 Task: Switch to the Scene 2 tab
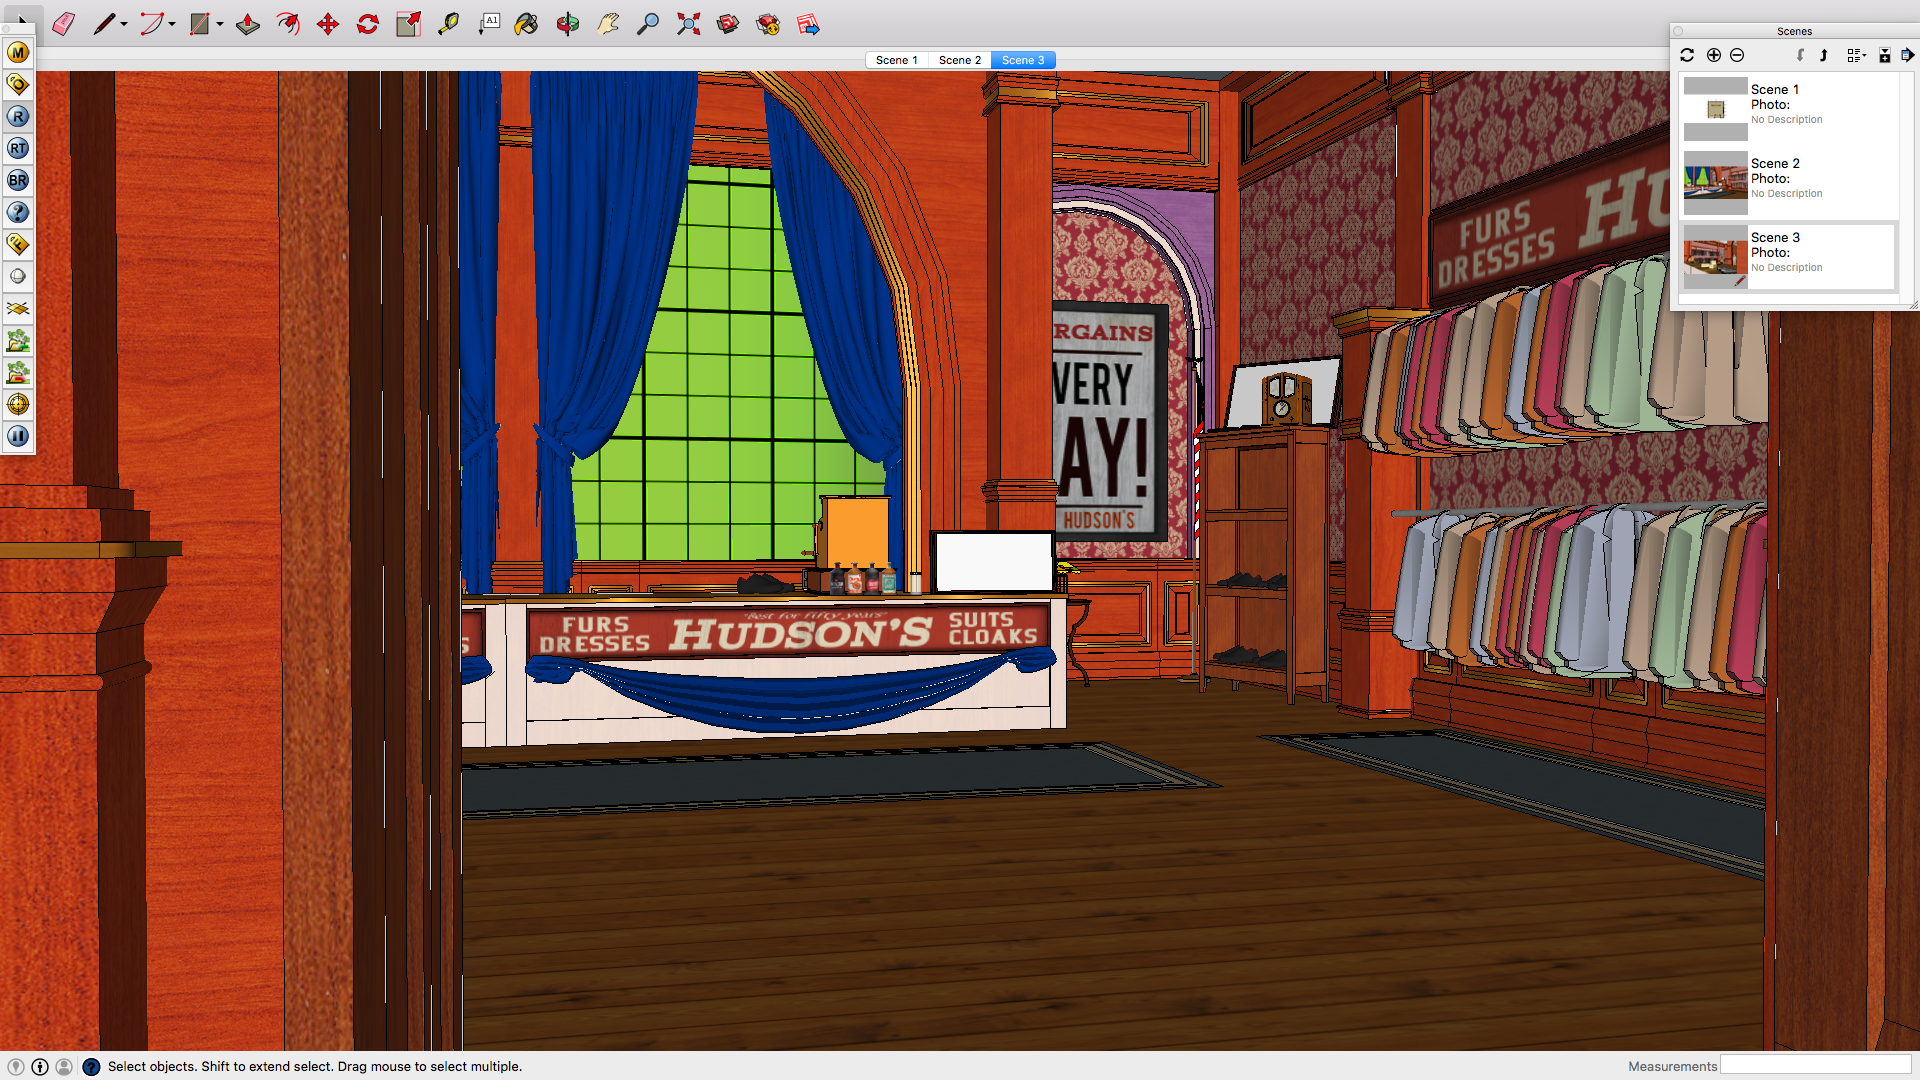point(959,60)
